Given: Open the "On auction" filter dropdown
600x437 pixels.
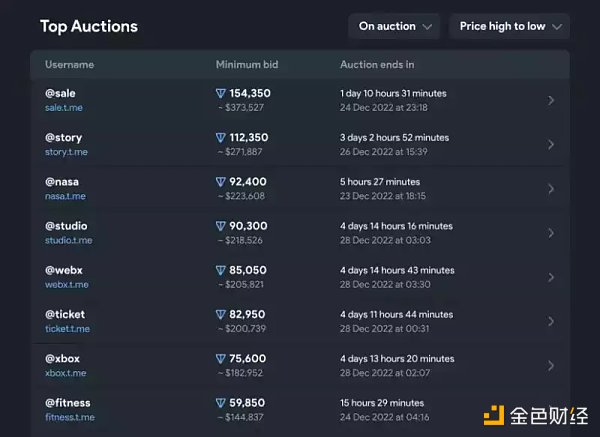Looking at the screenshot, I should [x=395, y=26].
